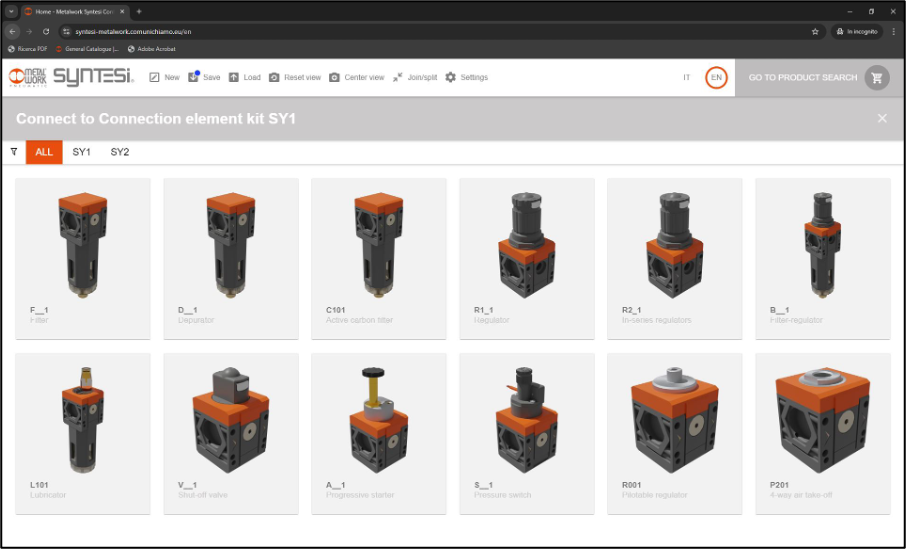Click the Join/split arrows icon
The width and height of the screenshot is (906, 550).
point(398,77)
